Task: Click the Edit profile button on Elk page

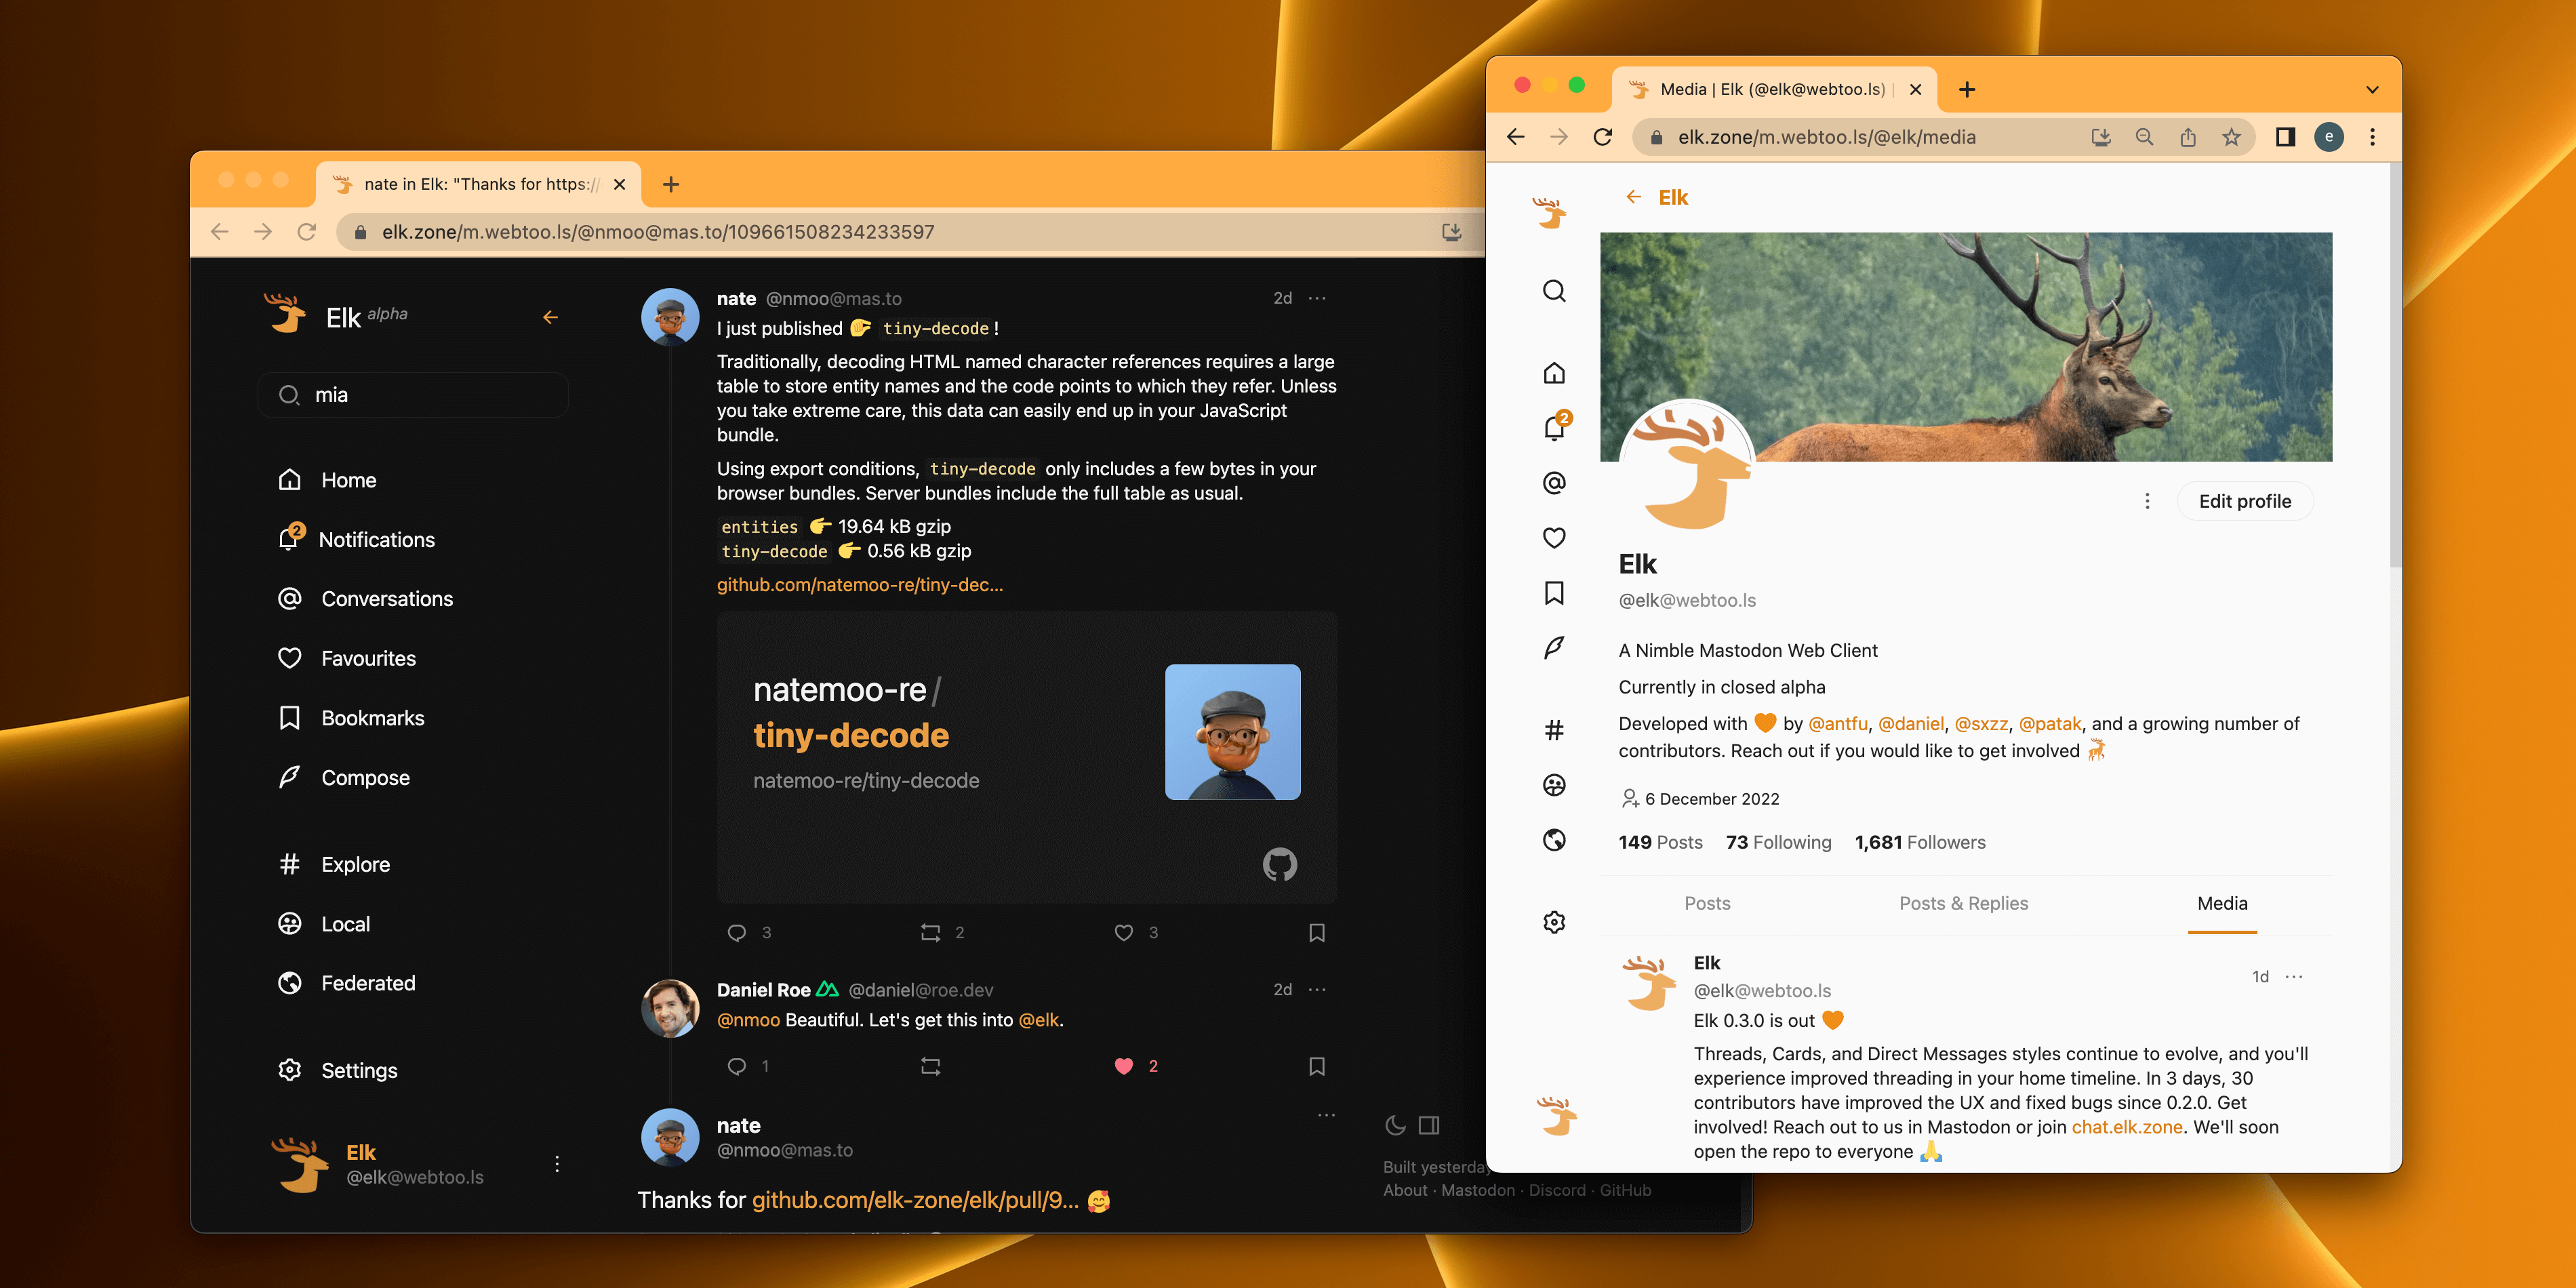Action: tap(2244, 501)
